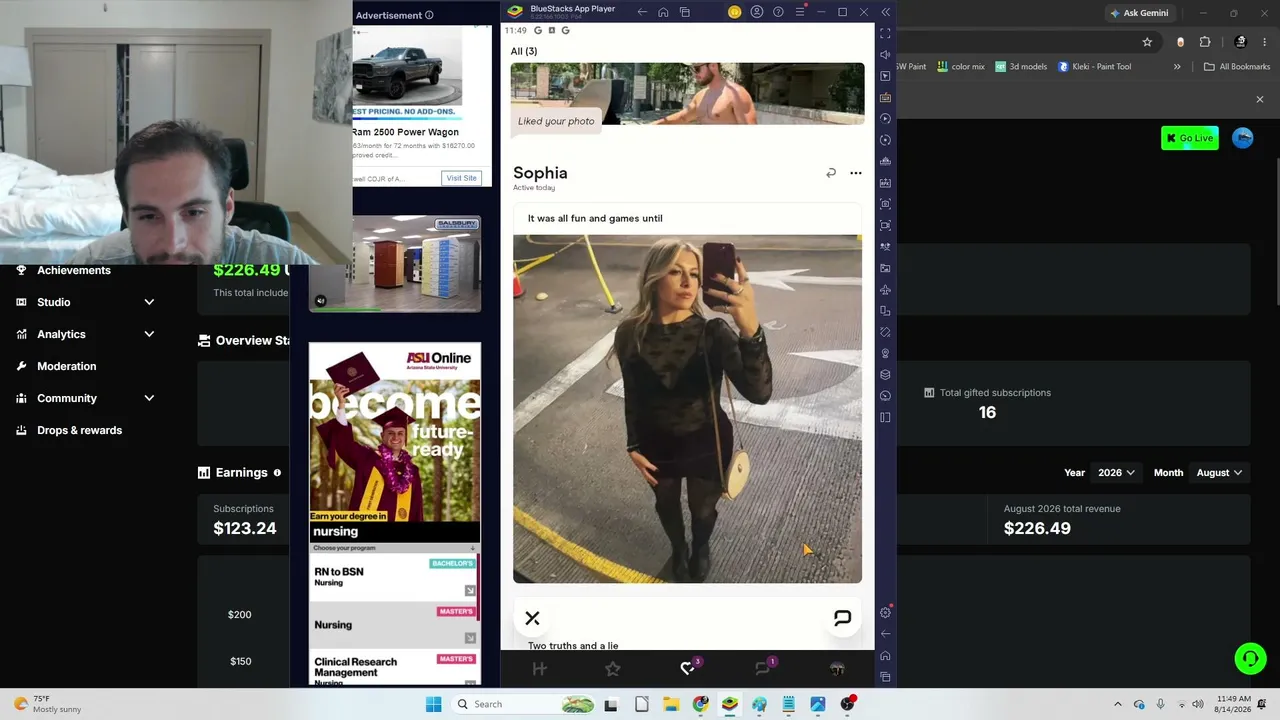Viewport: 1280px width, 720px height.
Task: Click 'All (3)' heading in likes list
Action: click(524, 51)
